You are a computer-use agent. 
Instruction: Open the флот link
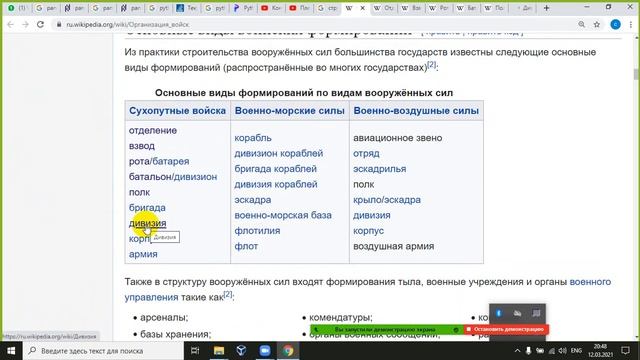pyautogui.click(x=246, y=246)
